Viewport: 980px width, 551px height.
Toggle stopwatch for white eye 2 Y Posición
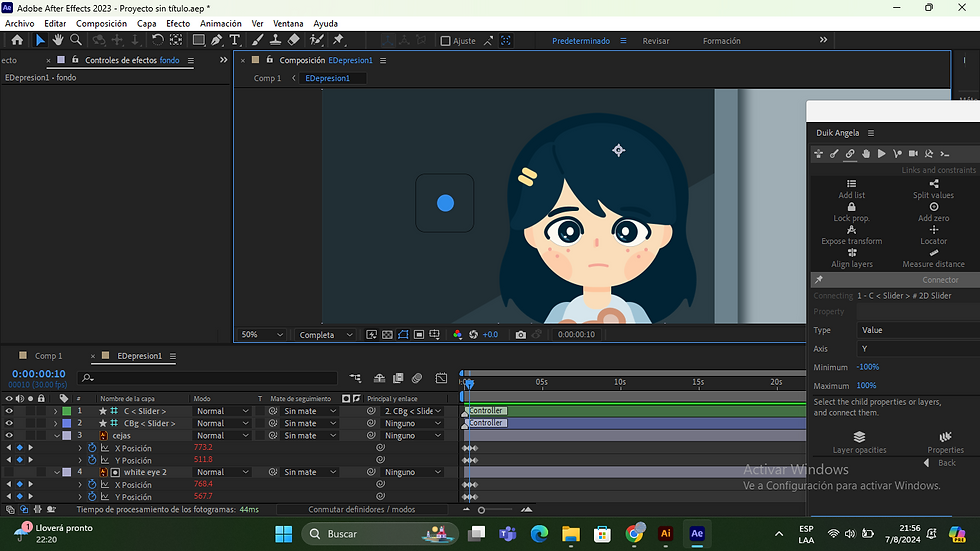(x=92, y=497)
